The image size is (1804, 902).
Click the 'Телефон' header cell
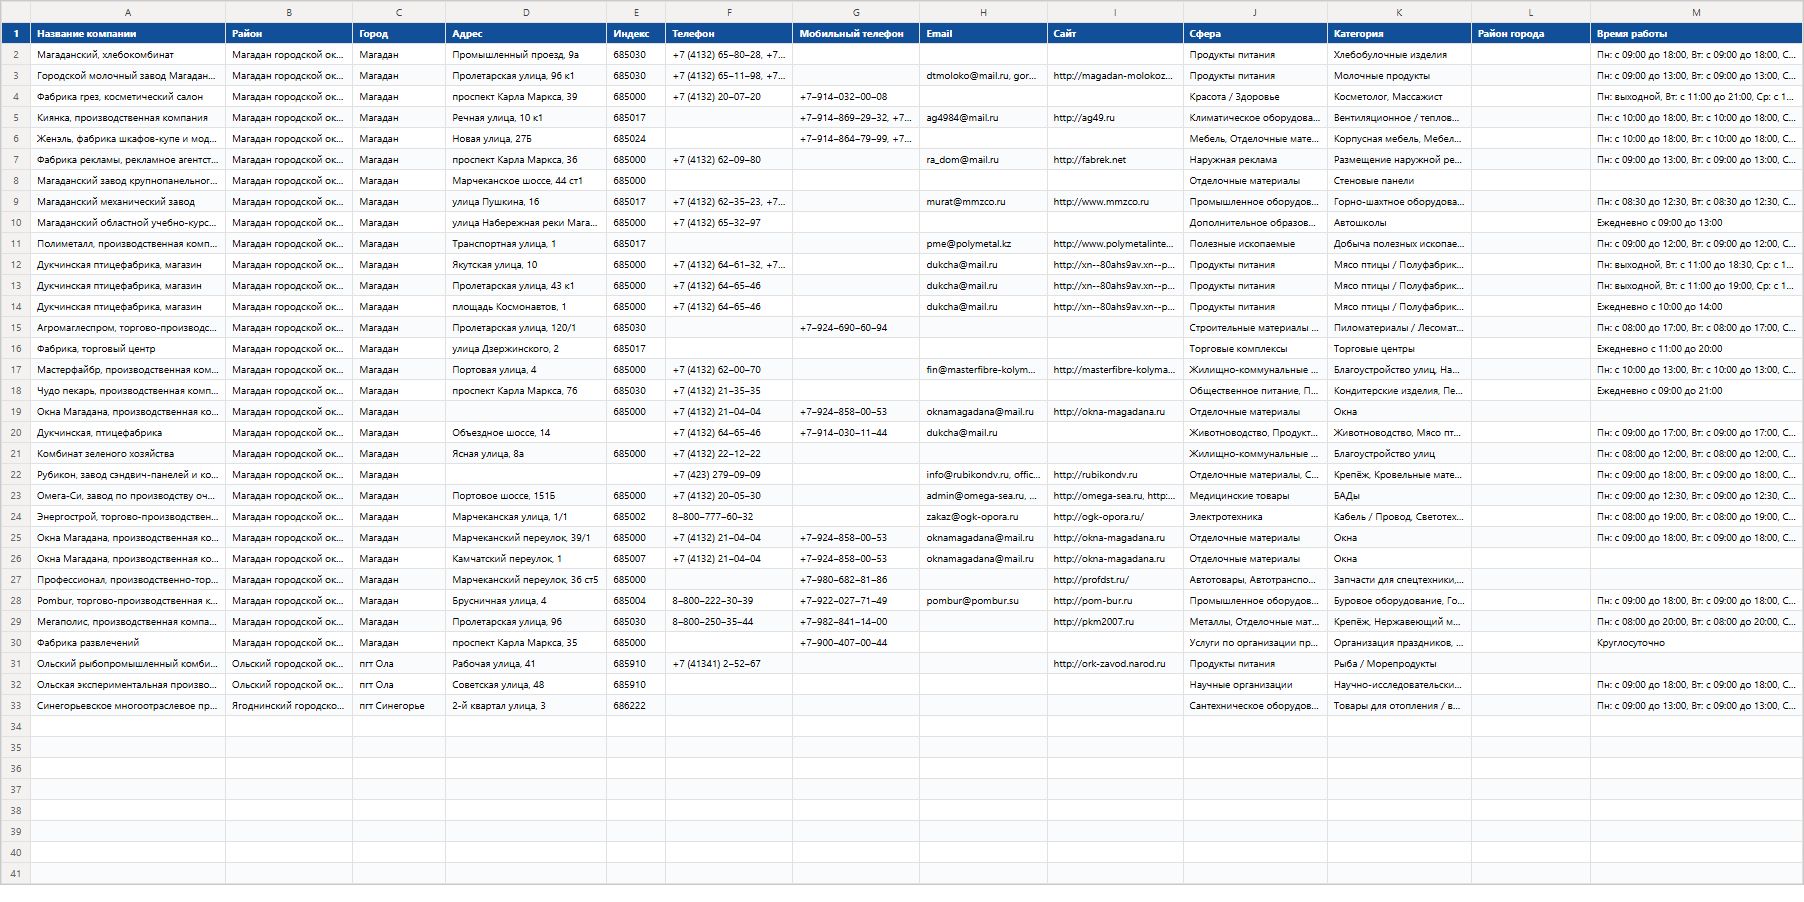pos(729,34)
